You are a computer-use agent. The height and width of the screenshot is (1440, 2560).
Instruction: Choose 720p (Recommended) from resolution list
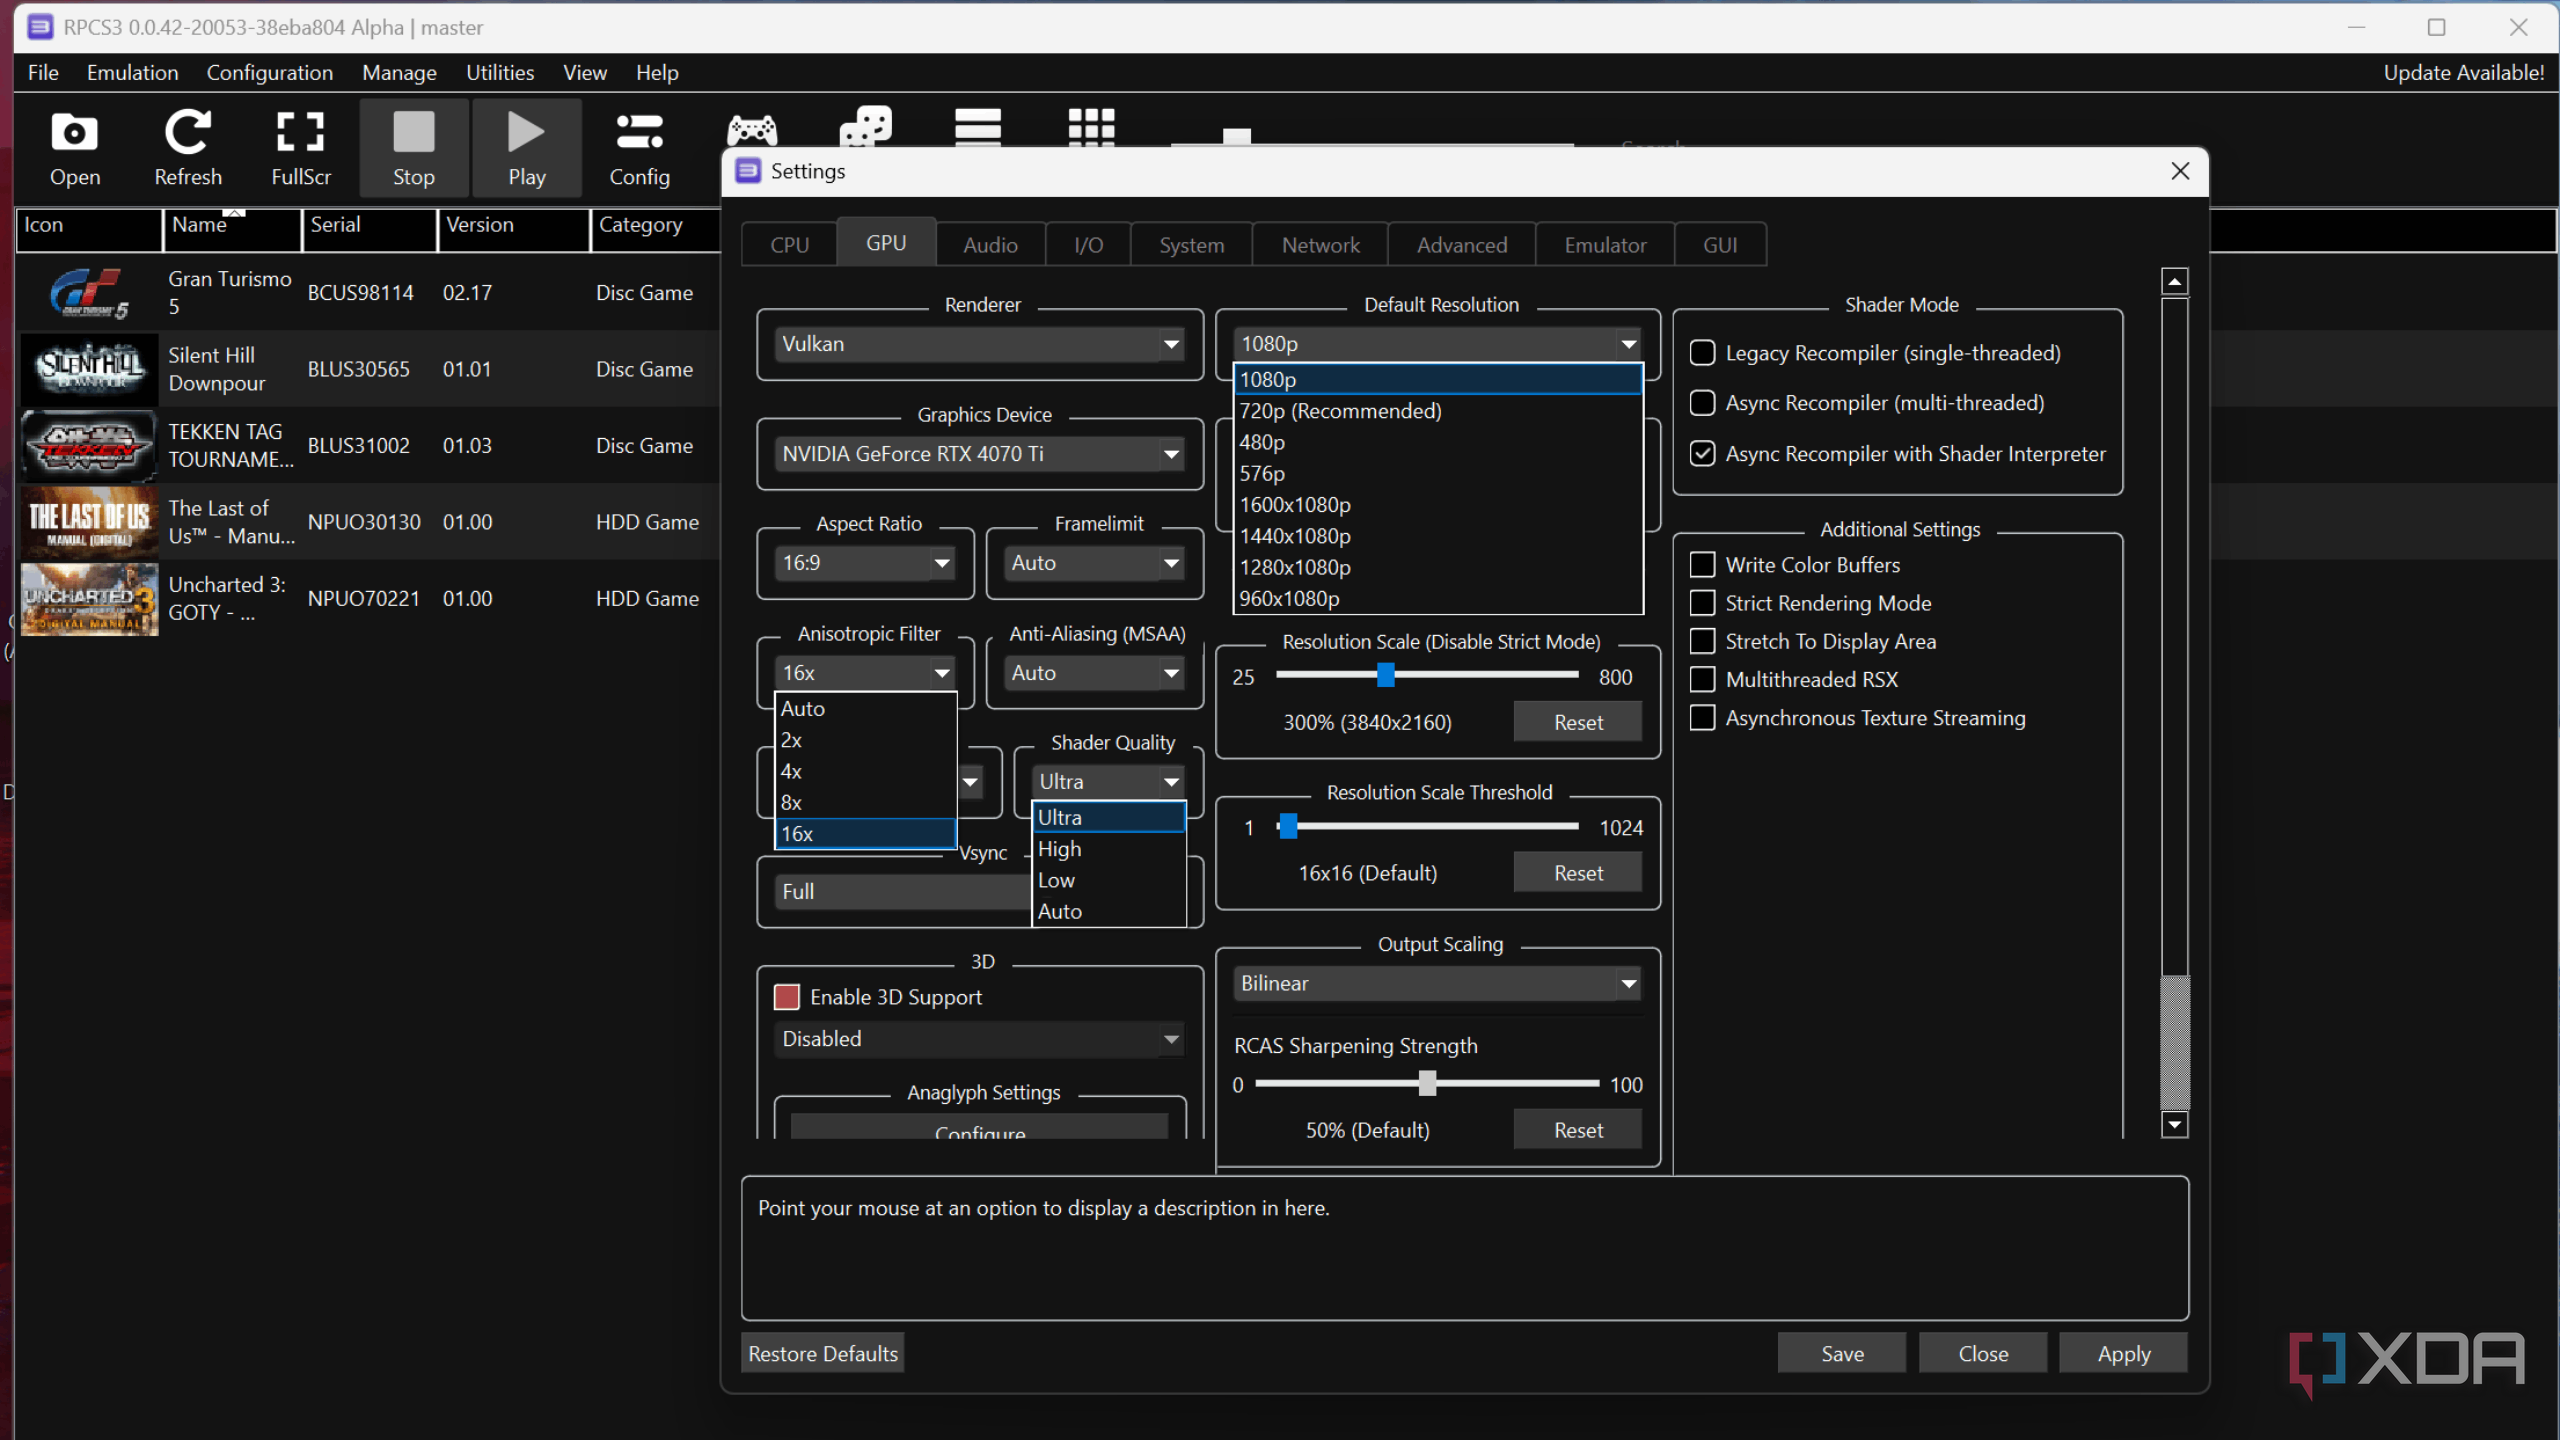[x=1438, y=411]
